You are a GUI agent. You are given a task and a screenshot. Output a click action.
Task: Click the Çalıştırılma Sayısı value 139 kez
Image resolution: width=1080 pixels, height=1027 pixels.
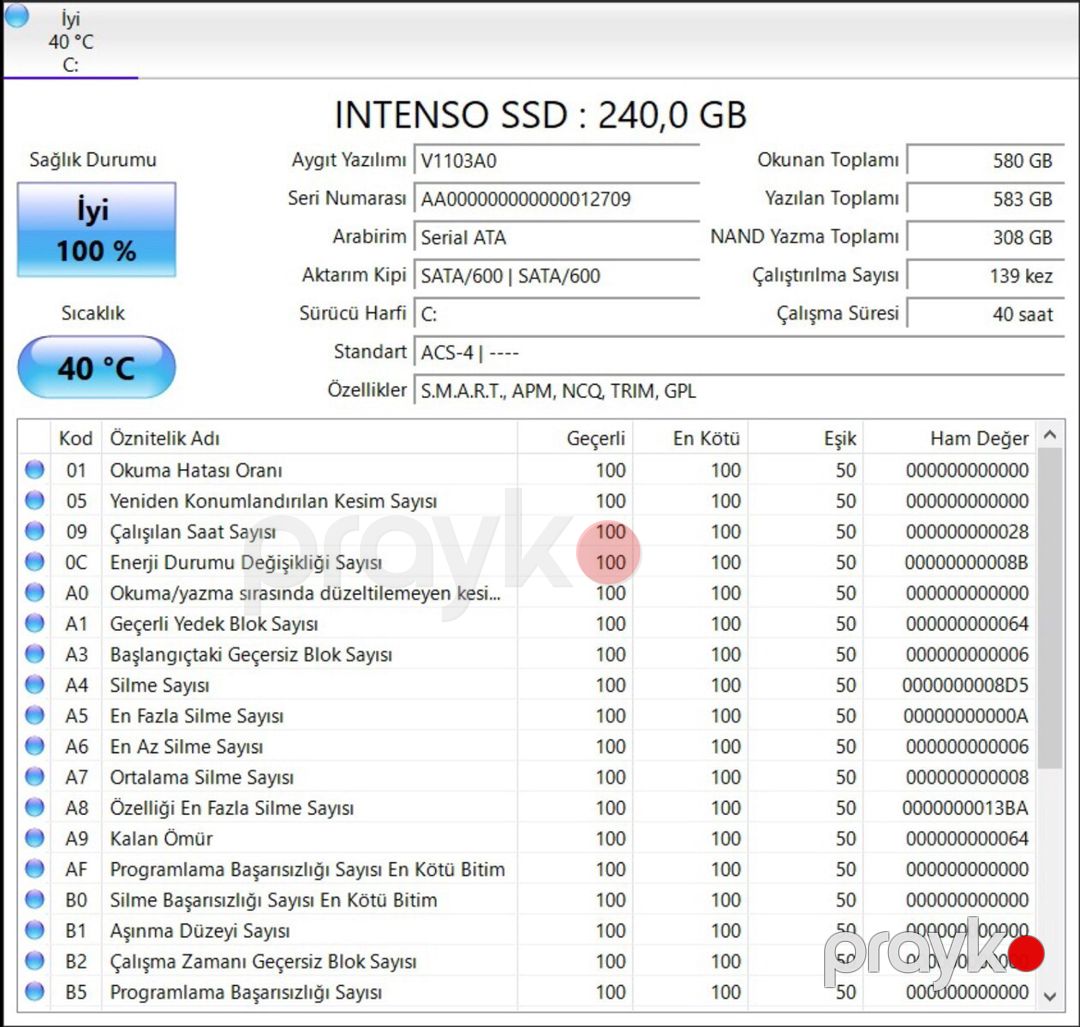click(x=986, y=276)
